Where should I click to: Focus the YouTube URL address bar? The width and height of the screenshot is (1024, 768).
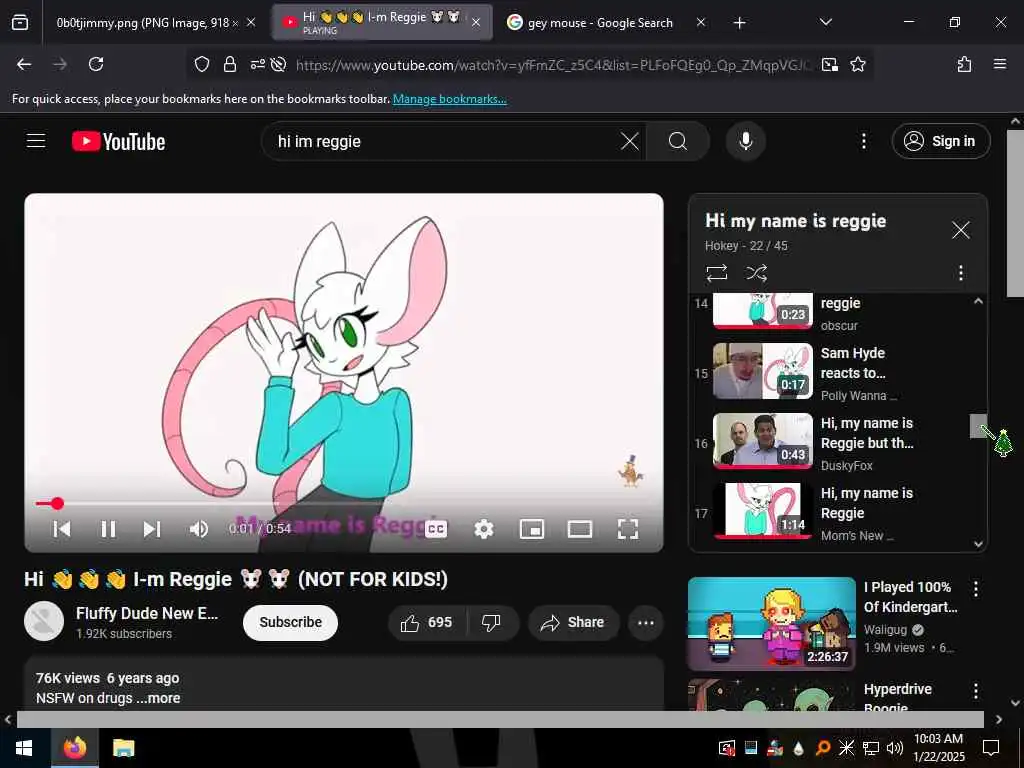[552, 65]
